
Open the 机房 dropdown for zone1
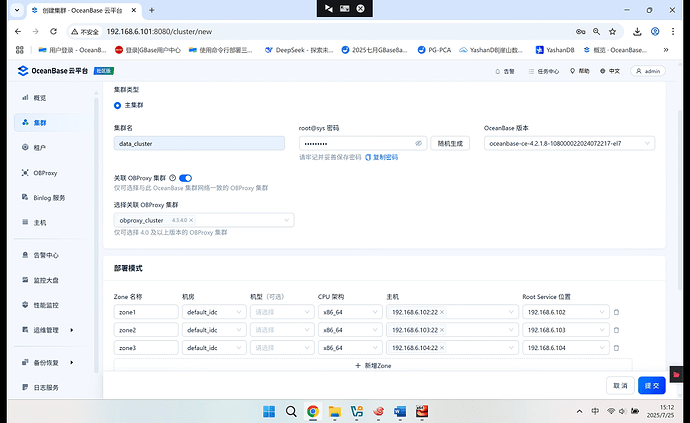click(x=214, y=312)
